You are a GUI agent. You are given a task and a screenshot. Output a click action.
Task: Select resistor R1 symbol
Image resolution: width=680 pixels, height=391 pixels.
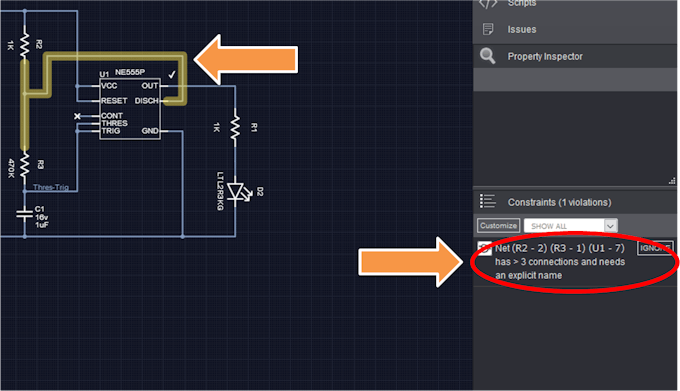pyautogui.click(x=235, y=127)
